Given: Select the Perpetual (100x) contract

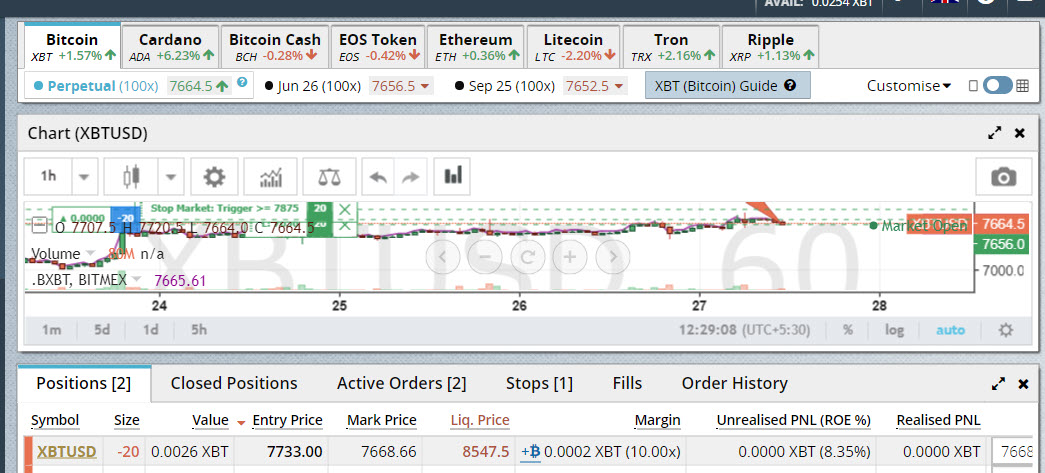Looking at the screenshot, I should coord(139,86).
